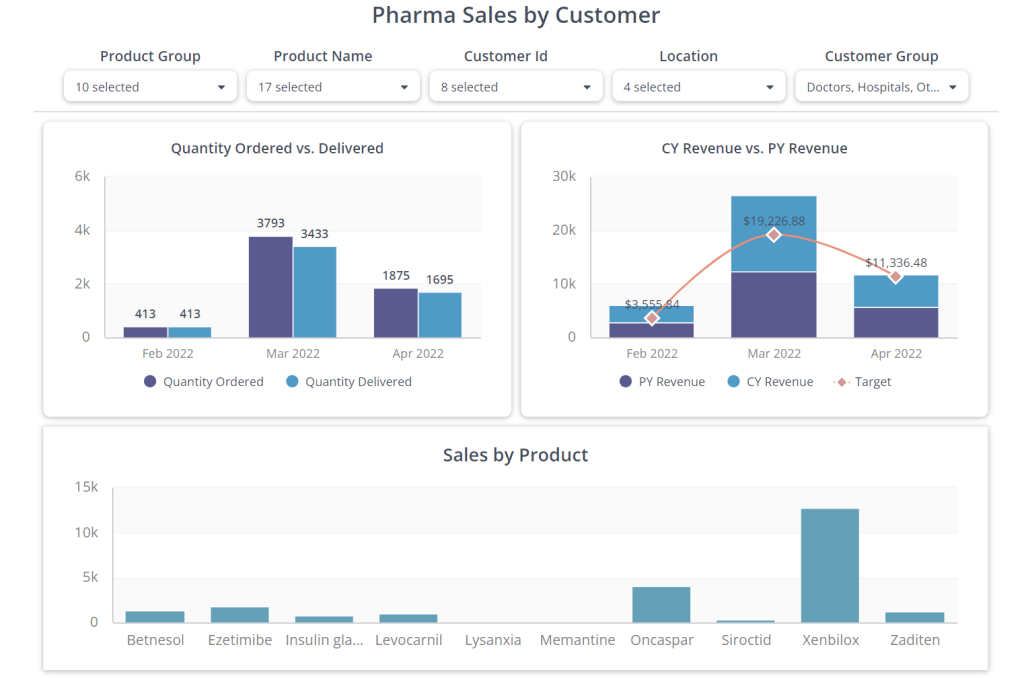Toggle PY Revenue legend circle

tap(626, 381)
